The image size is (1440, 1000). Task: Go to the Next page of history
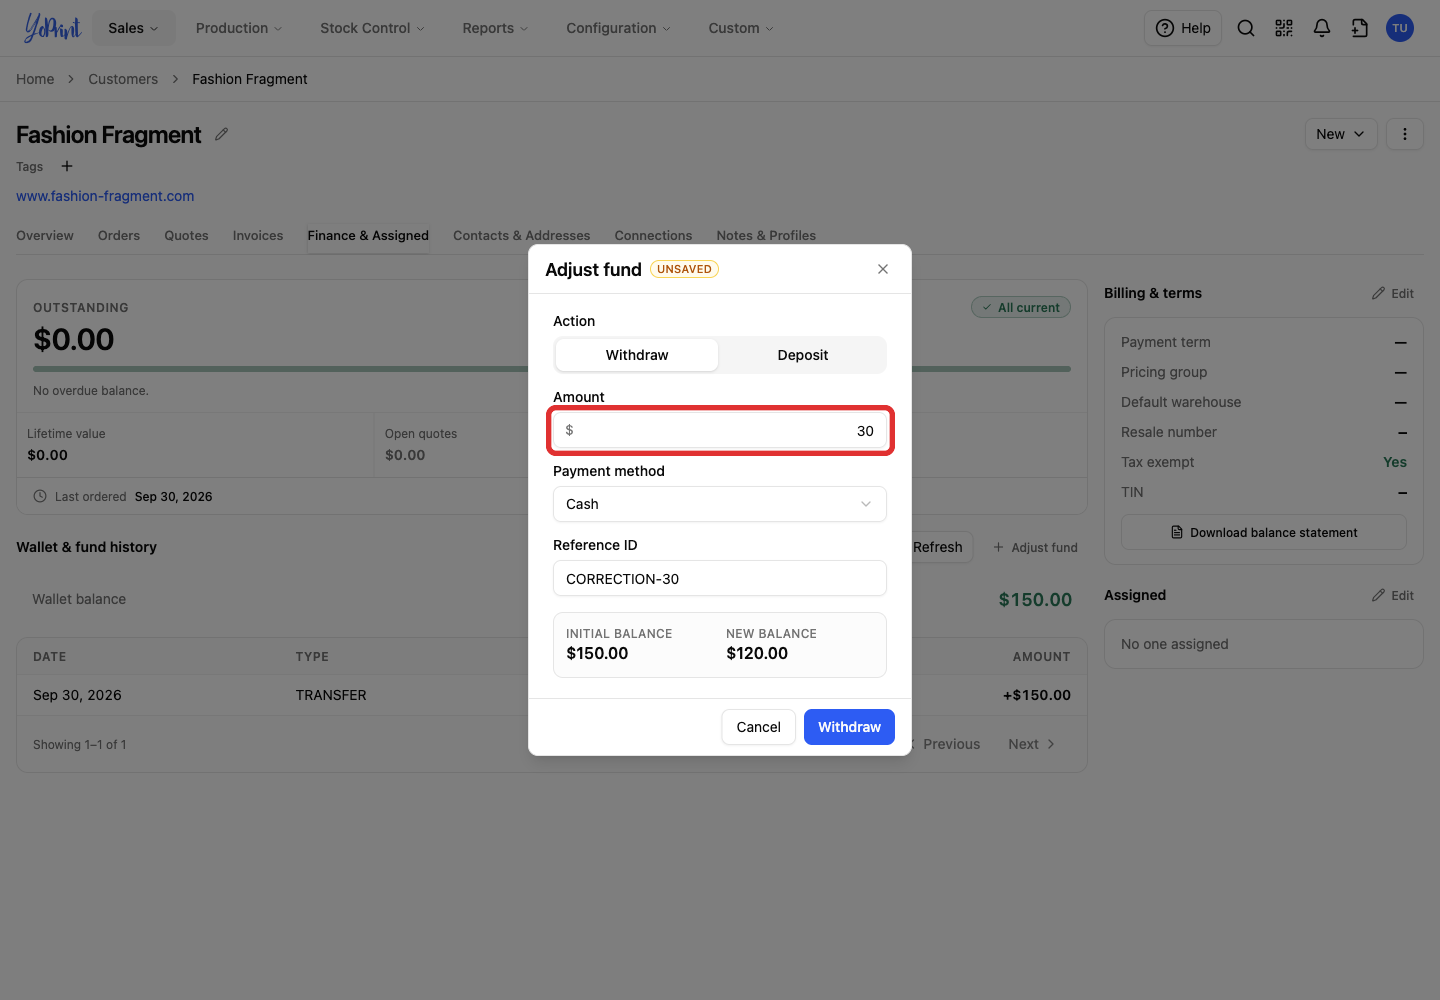click(x=1031, y=744)
